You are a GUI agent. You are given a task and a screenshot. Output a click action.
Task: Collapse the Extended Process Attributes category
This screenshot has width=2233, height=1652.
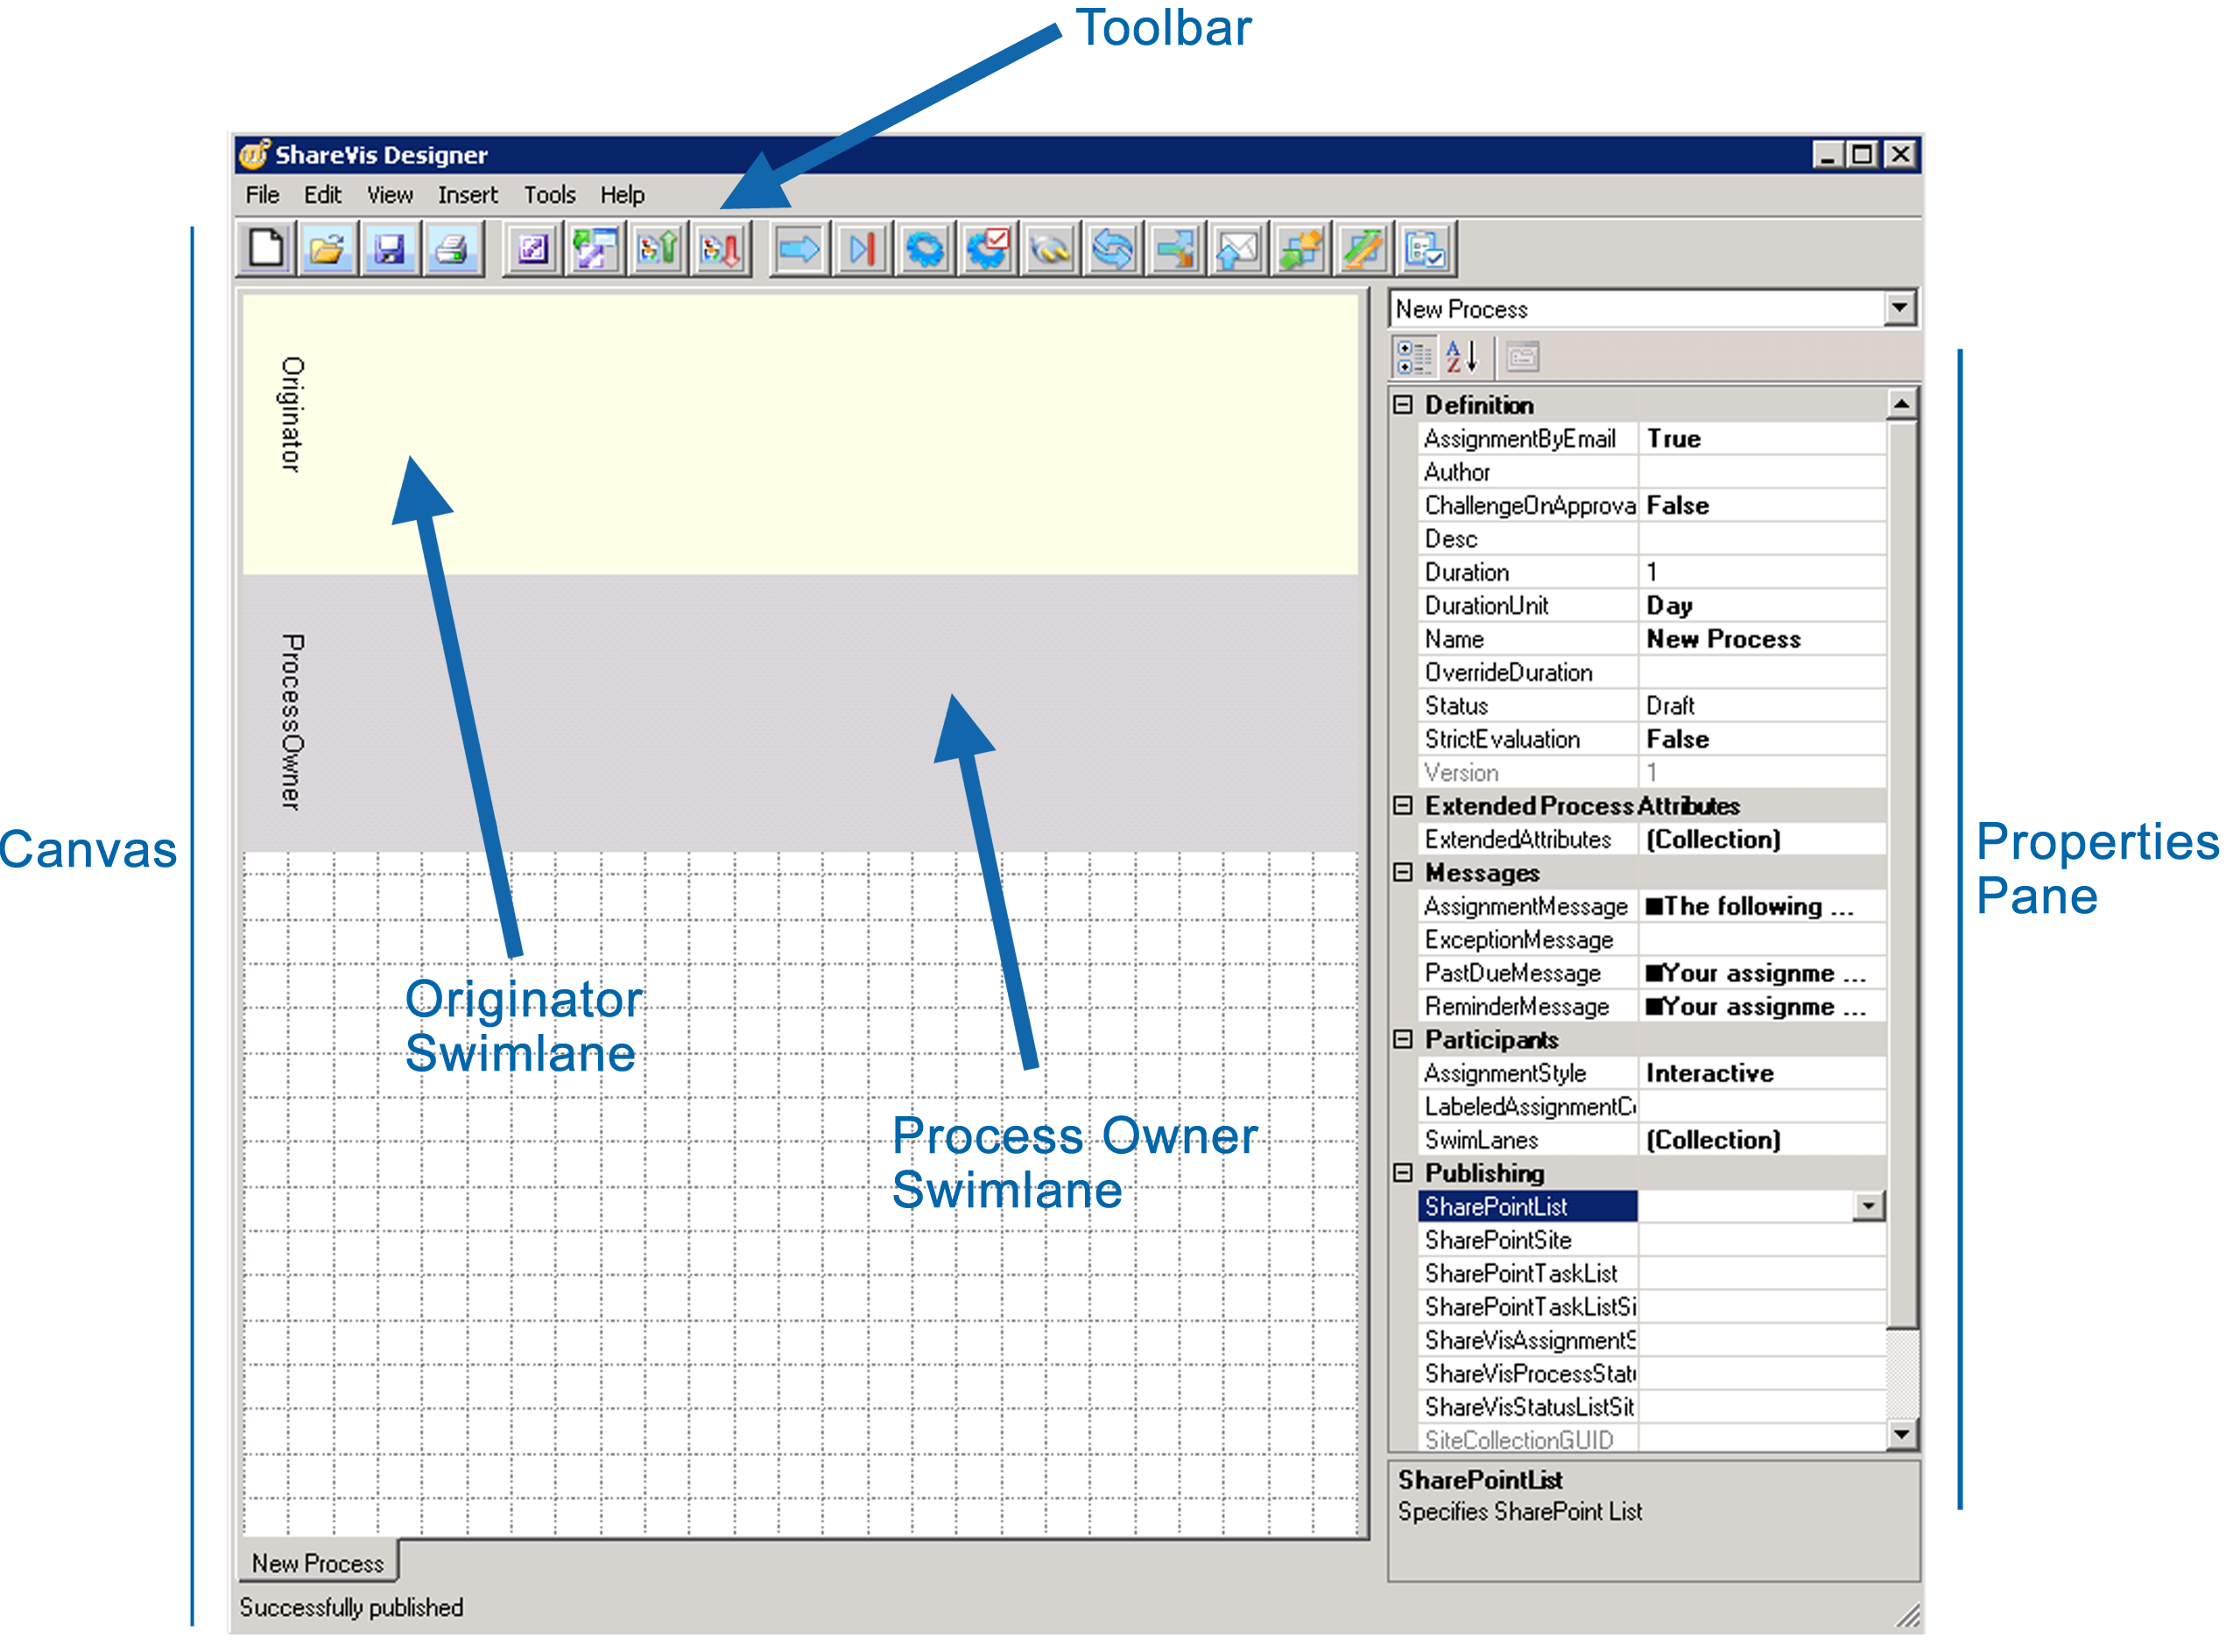pos(1403,806)
